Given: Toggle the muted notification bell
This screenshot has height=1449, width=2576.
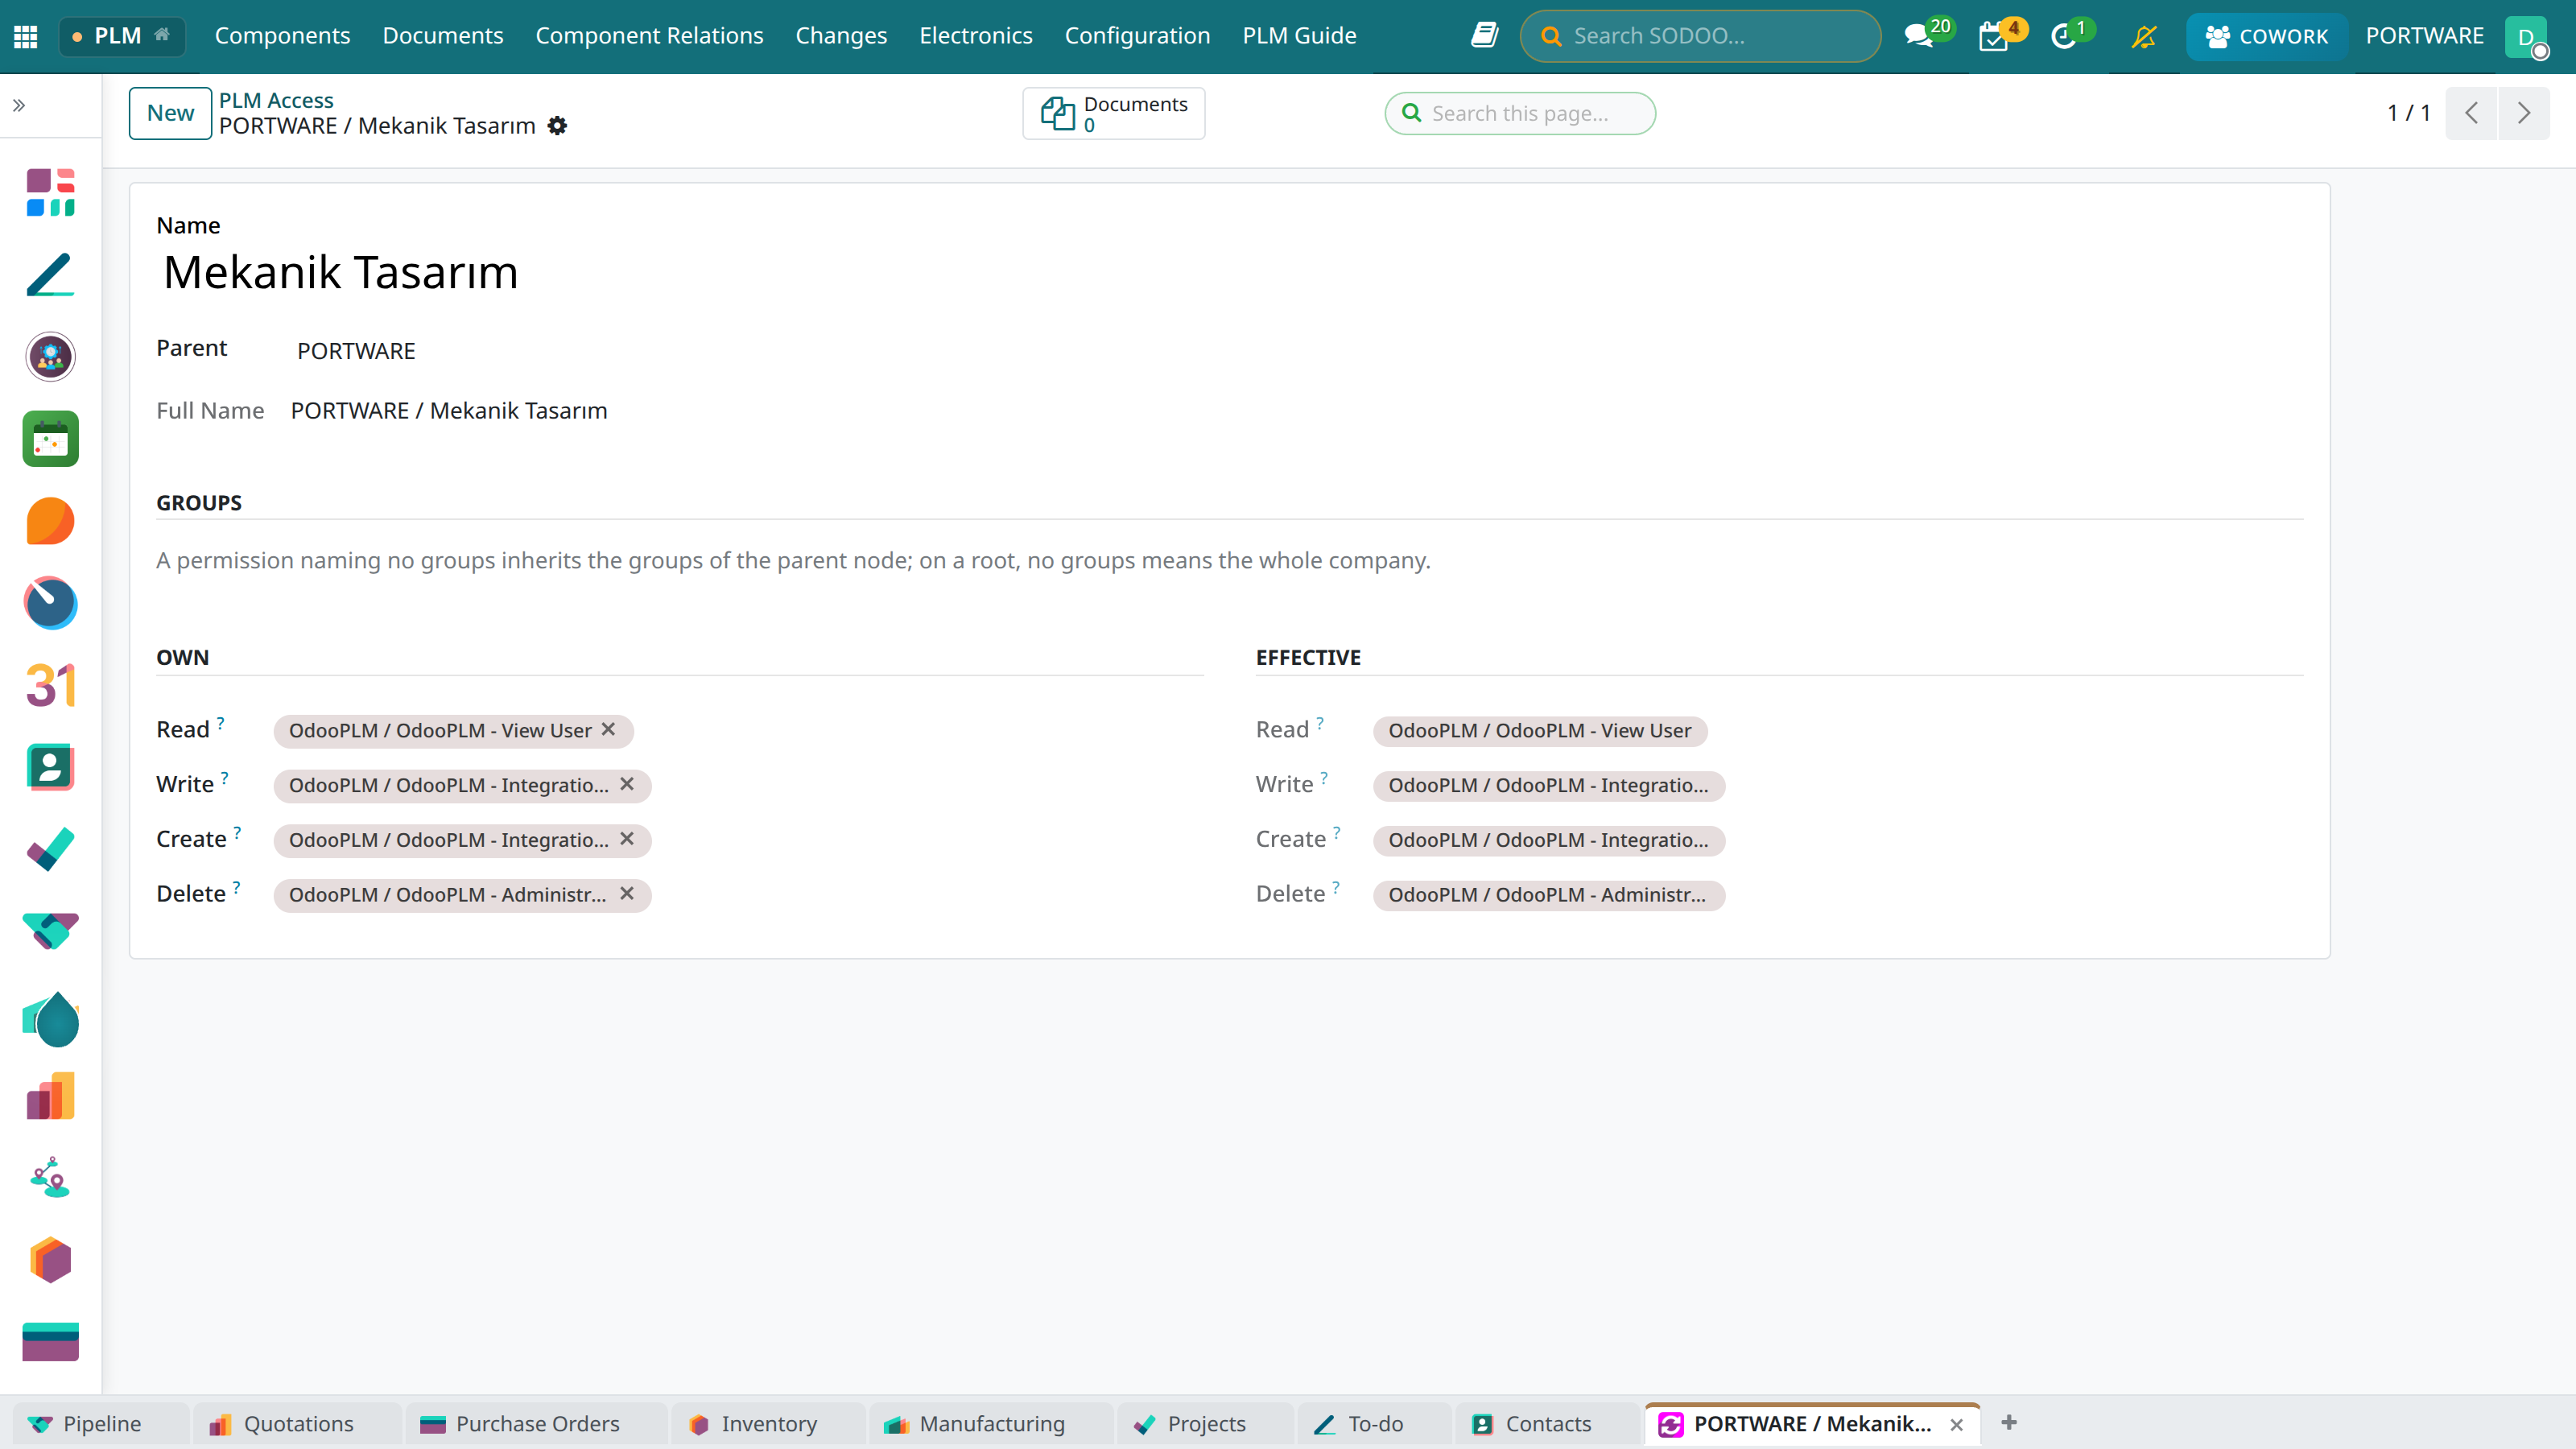Looking at the screenshot, I should pos(2143,37).
